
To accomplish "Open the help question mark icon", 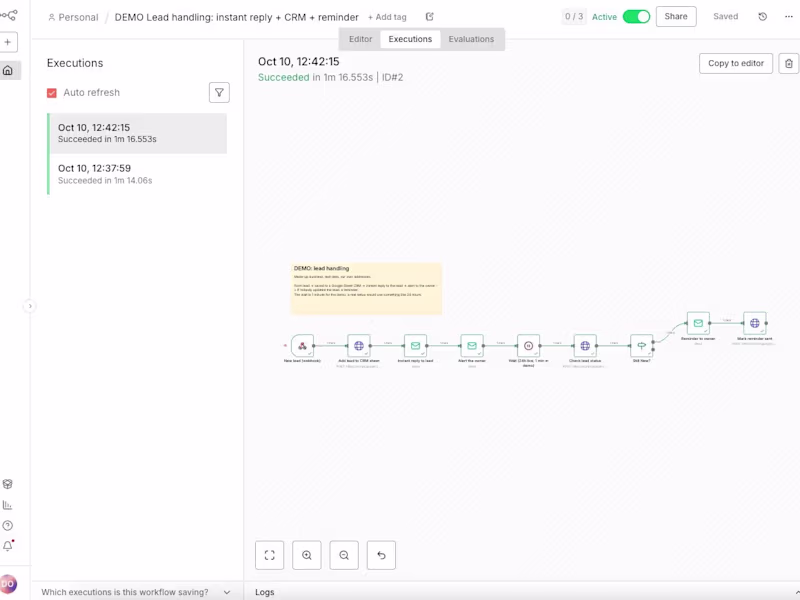I will click(x=8, y=526).
